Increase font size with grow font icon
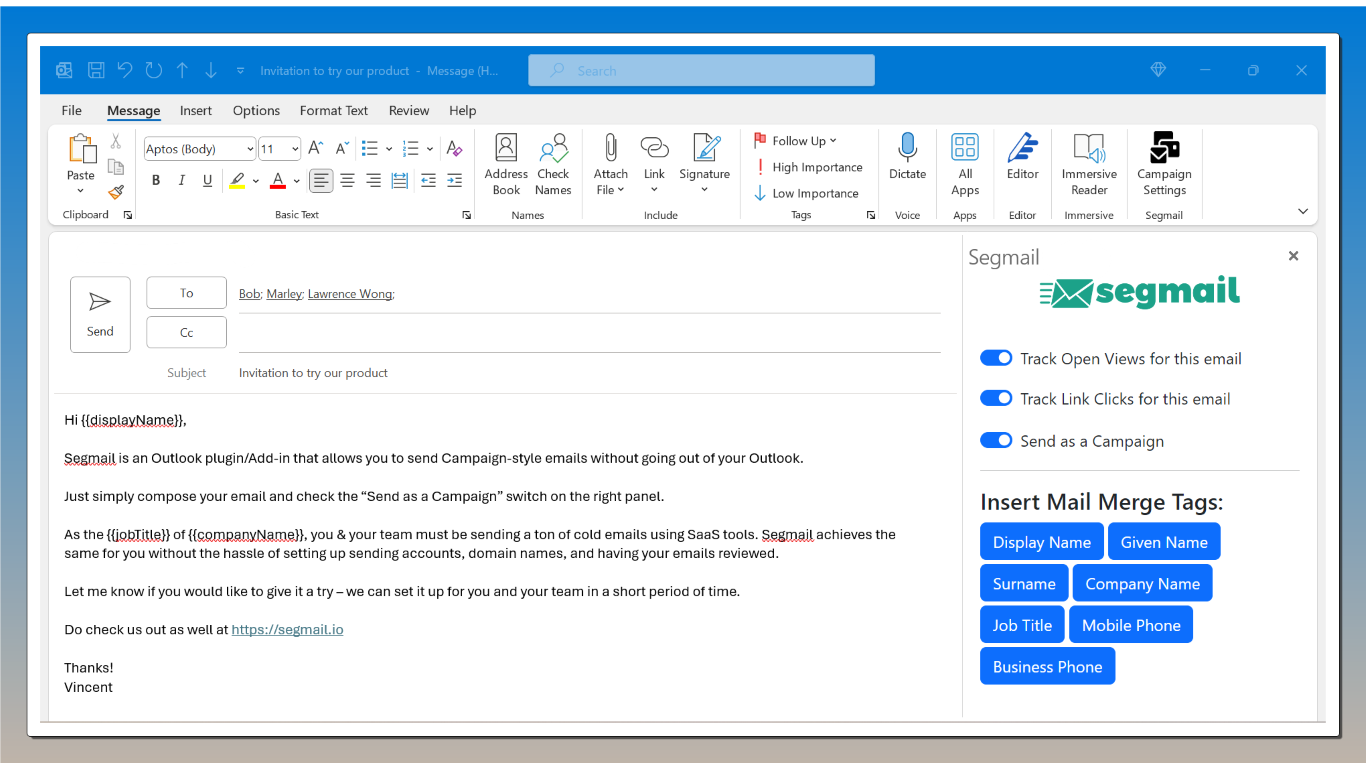The height and width of the screenshot is (768, 1366). [316, 148]
